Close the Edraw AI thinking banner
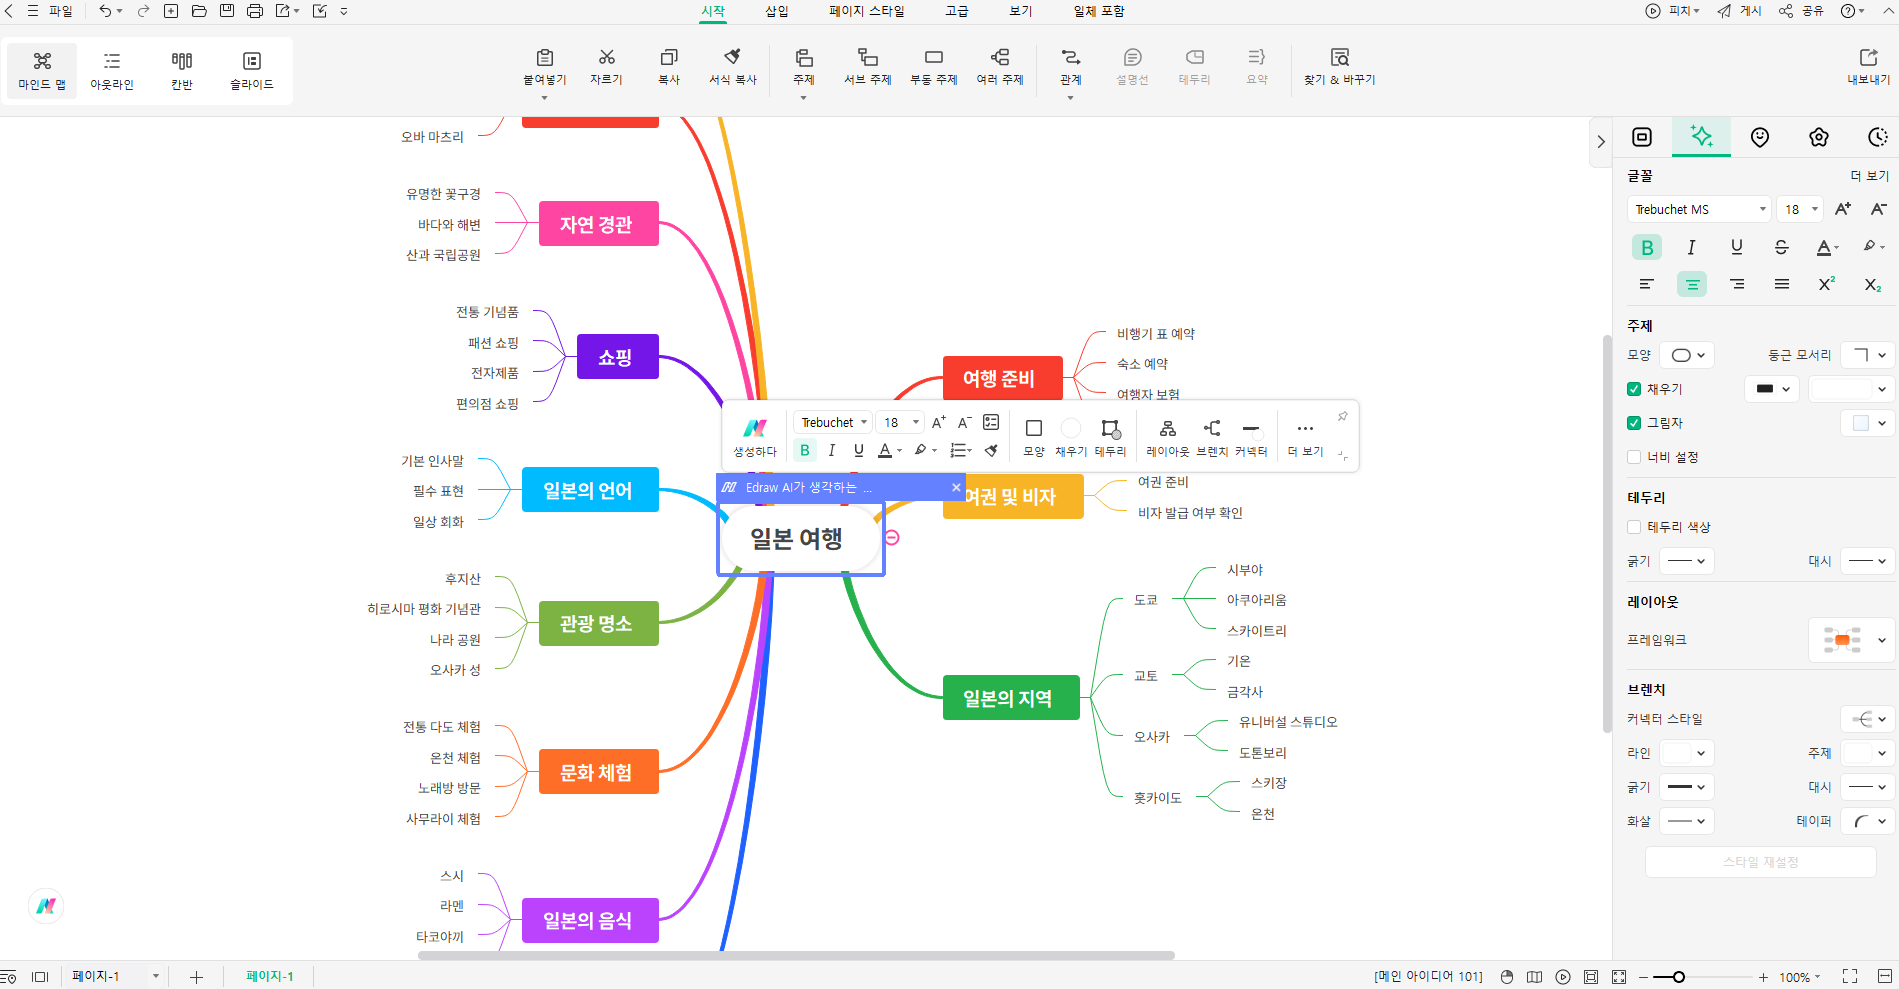 (956, 487)
